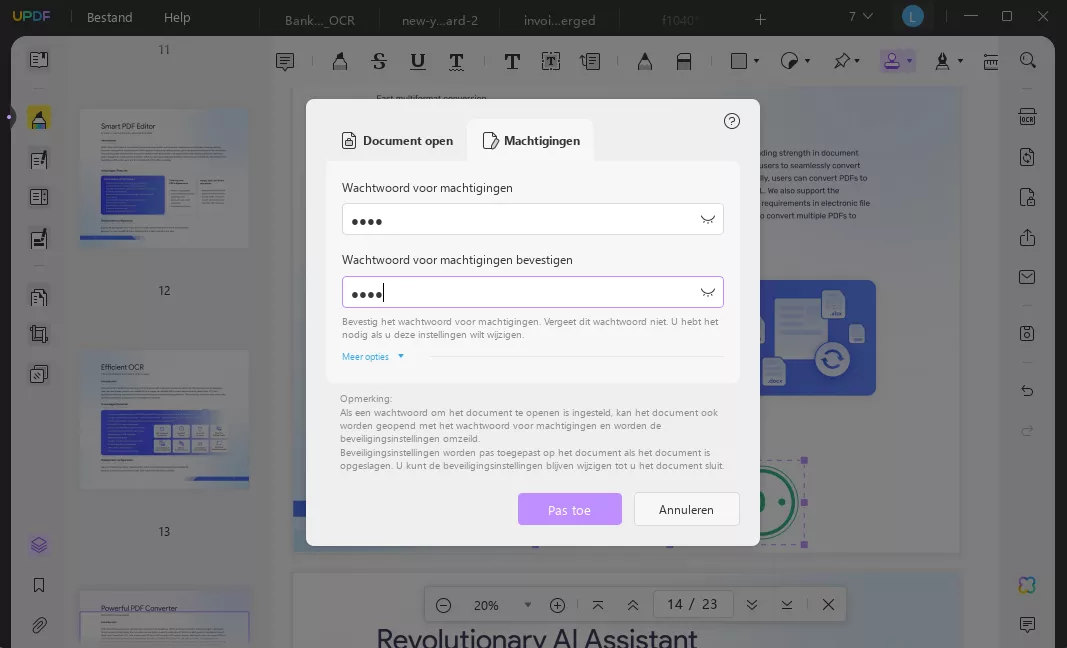1067x648 pixels.
Task: Open the Send by email icon
Action: (1027, 277)
